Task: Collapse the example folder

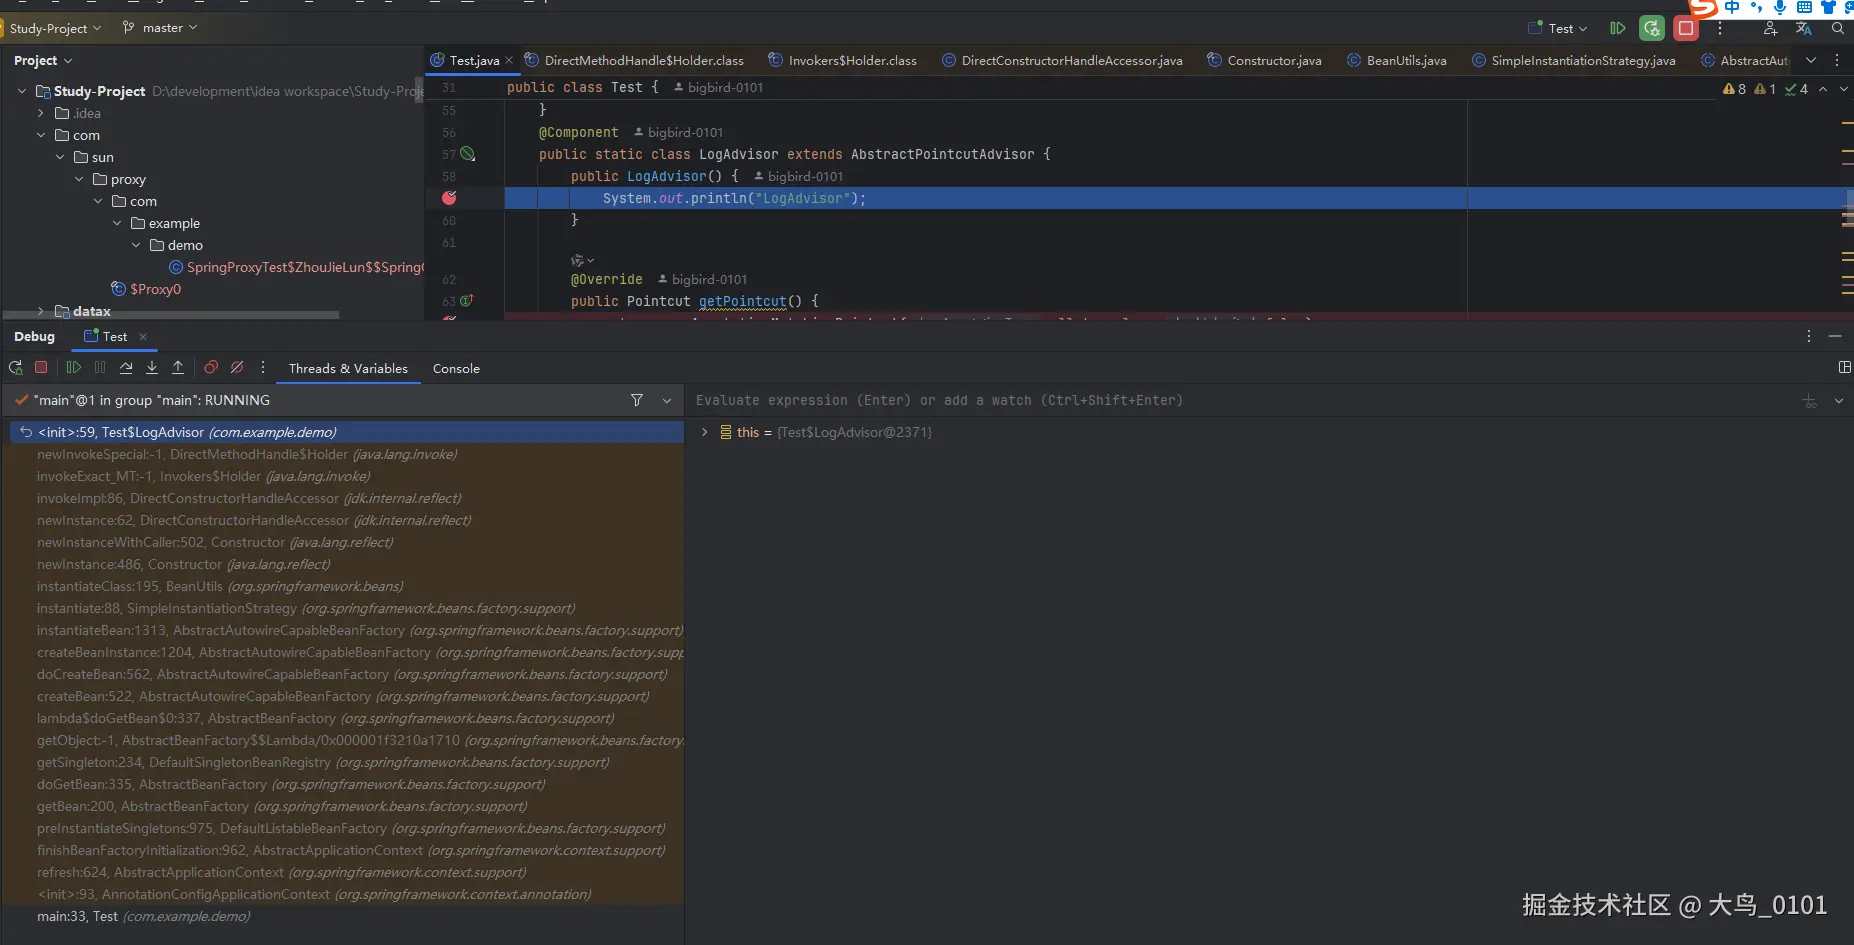Action: coord(117,223)
